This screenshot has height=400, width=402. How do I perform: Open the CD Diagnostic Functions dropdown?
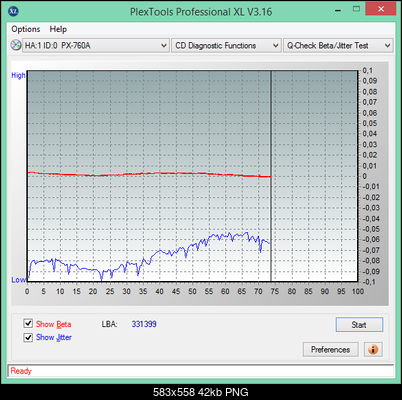tap(226, 45)
